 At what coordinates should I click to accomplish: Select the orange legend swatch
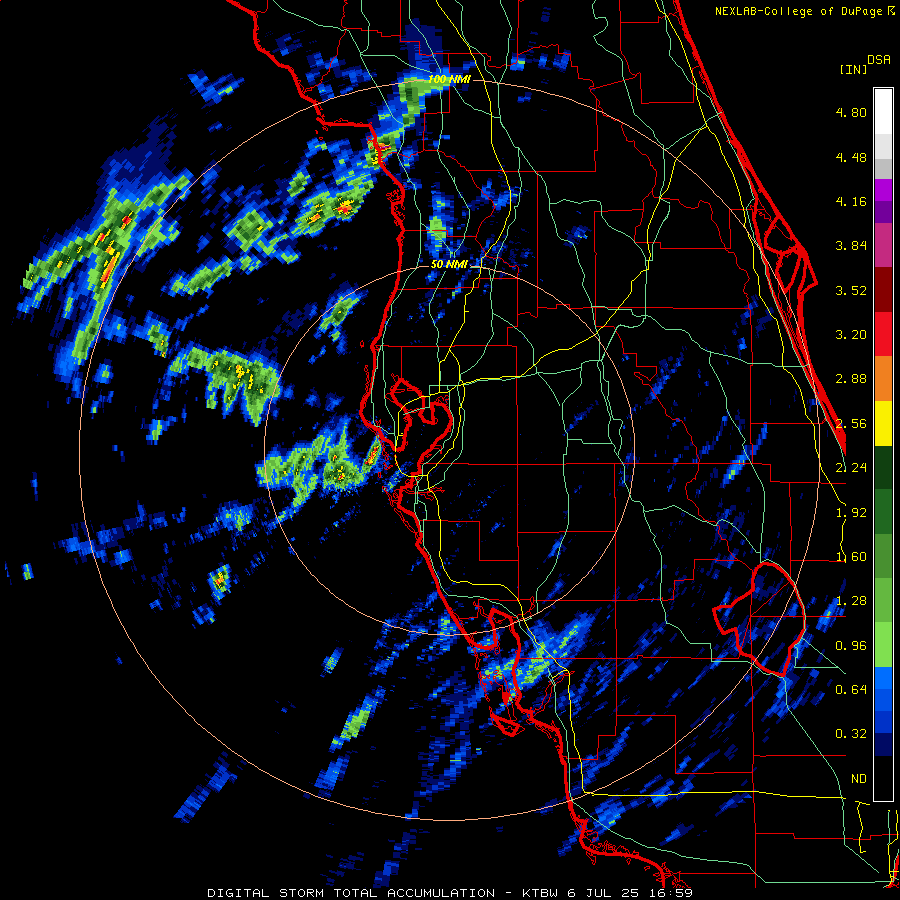[x=883, y=379]
